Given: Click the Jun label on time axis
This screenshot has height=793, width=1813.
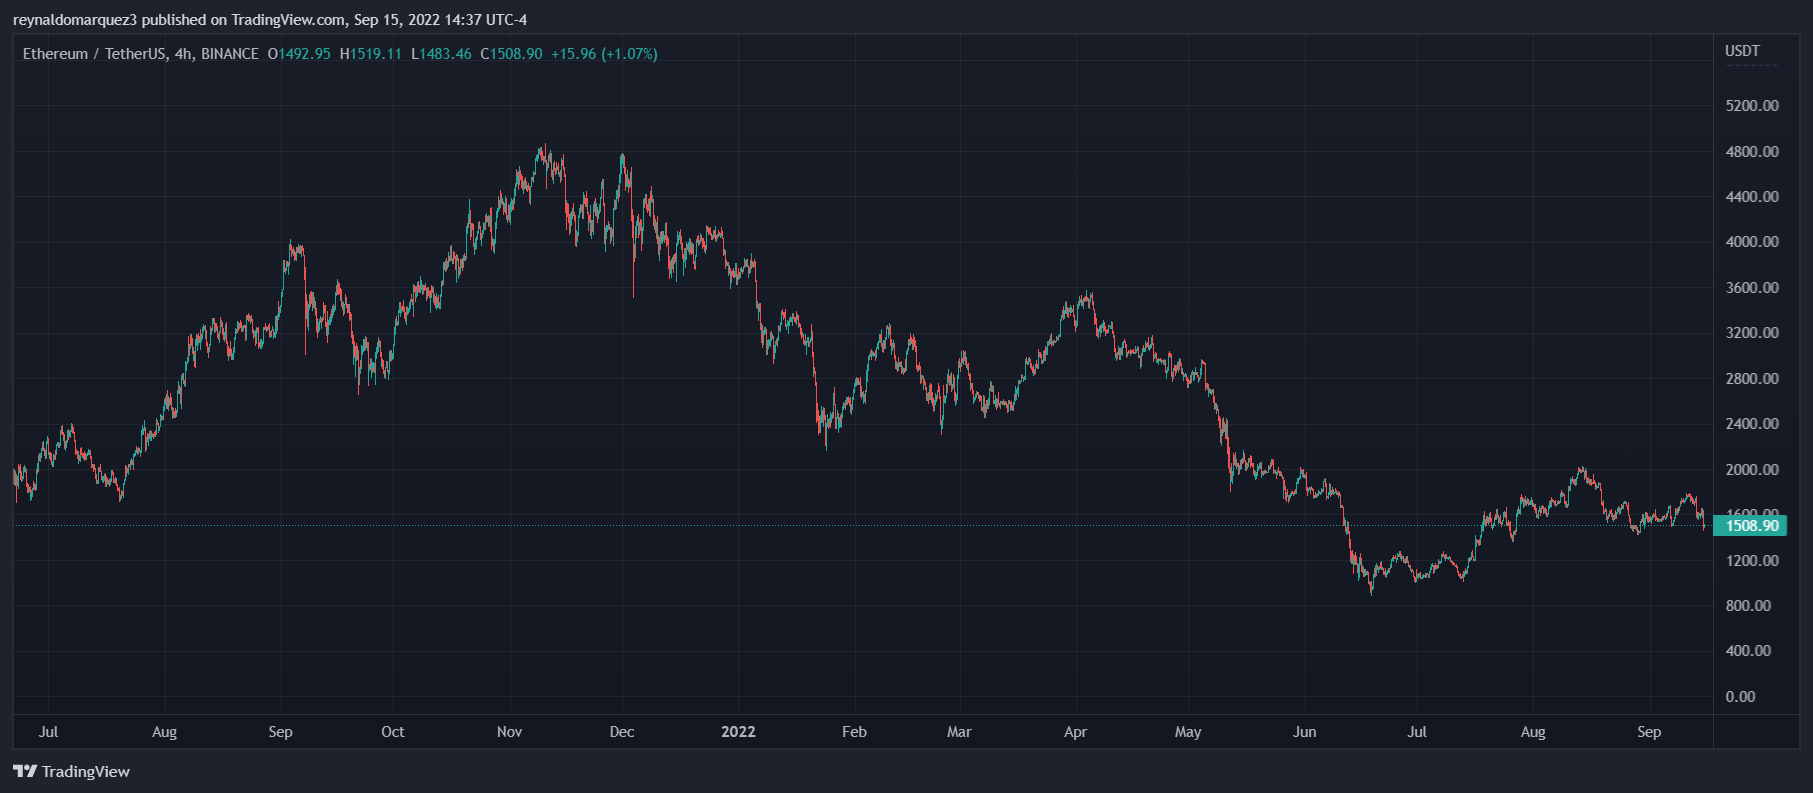Looking at the screenshot, I should [x=1304, y=732].
